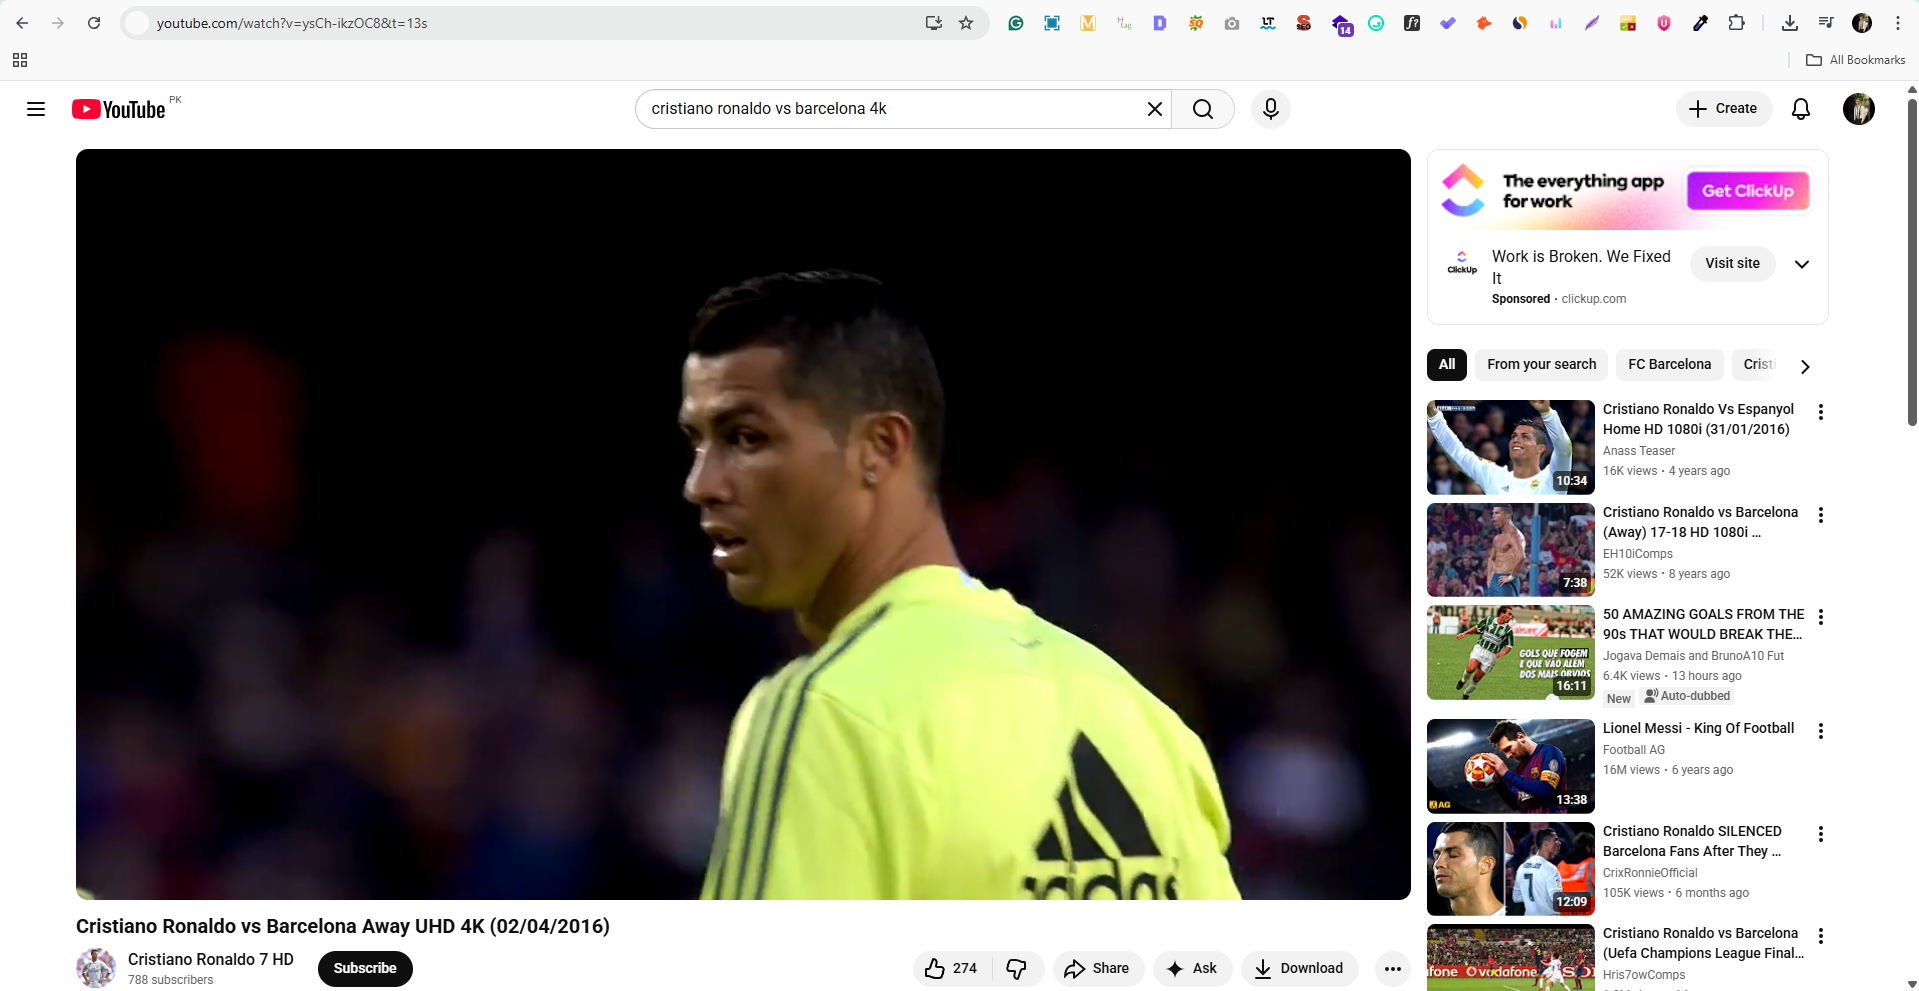Open YouTube notifications bell
The image size is (1919, 991).
click(x=1800, y=109)
